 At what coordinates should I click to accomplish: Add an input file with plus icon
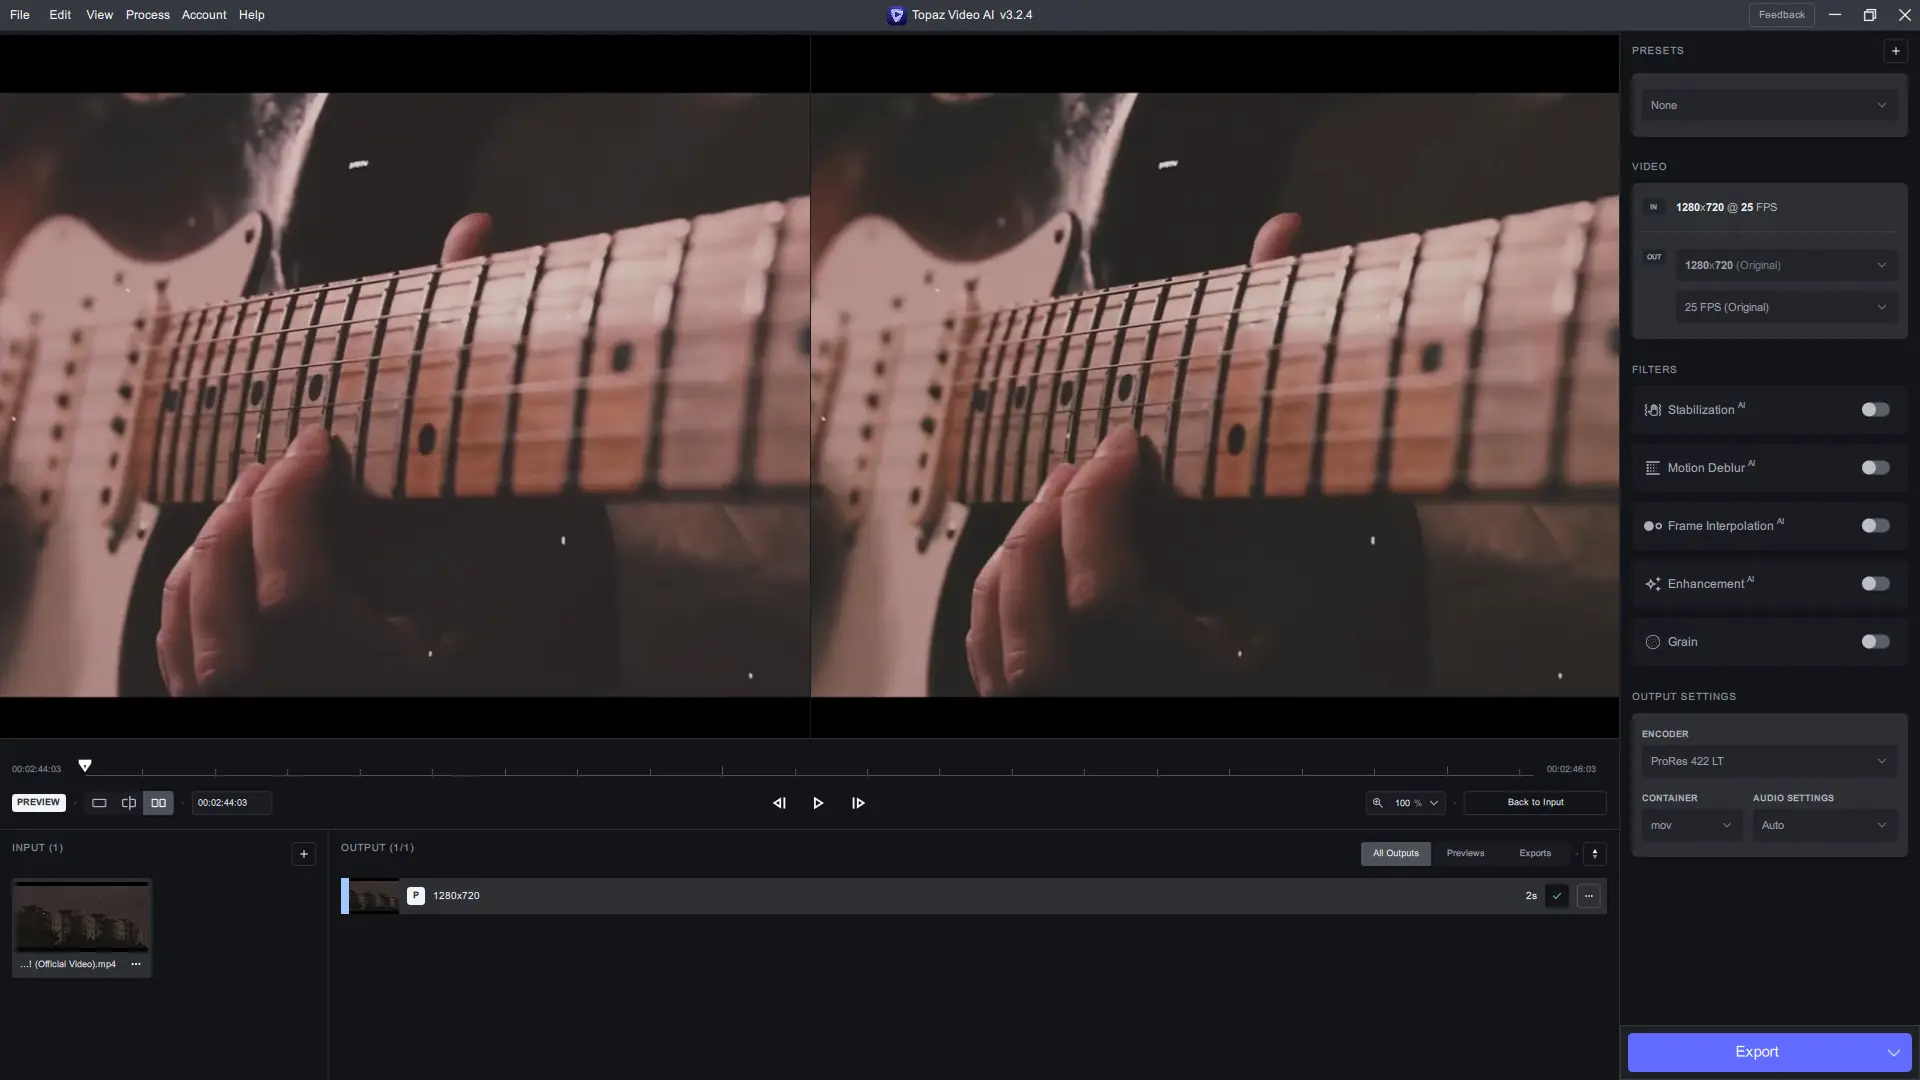pos(304,854)
